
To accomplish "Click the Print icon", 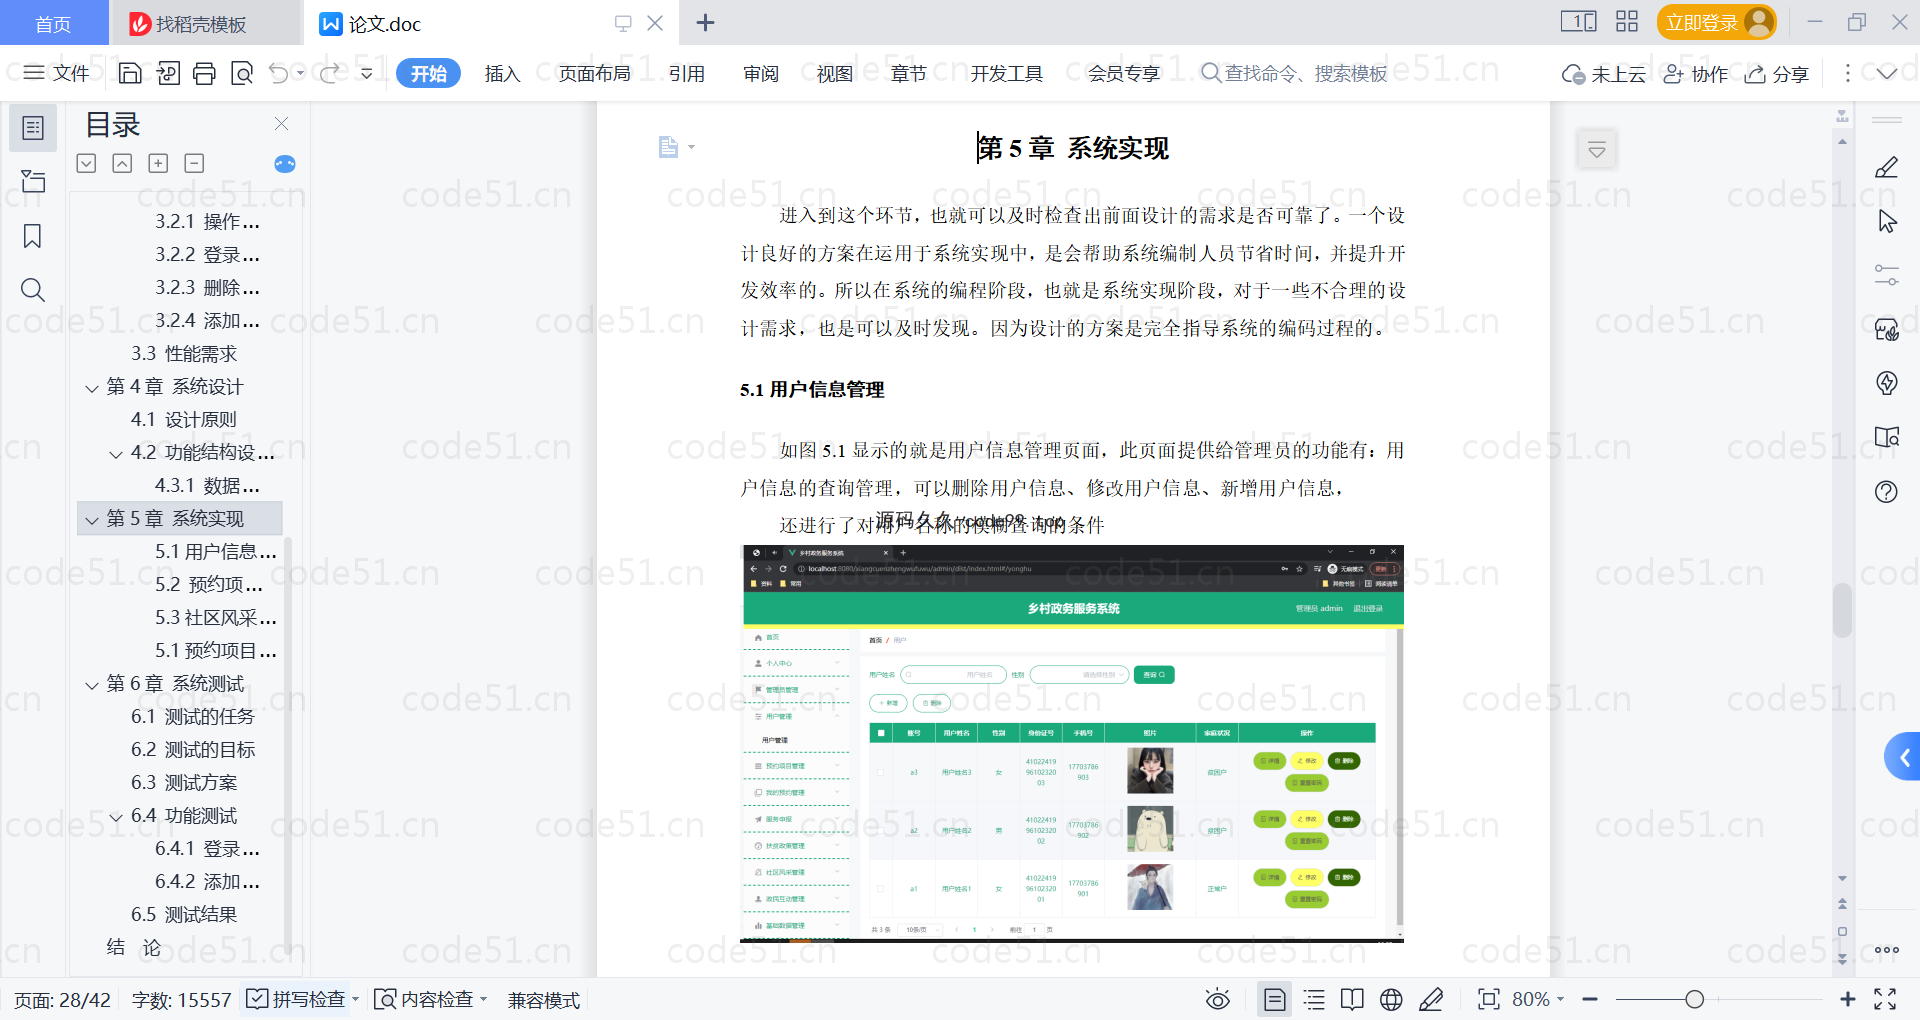I will [204, 73].
